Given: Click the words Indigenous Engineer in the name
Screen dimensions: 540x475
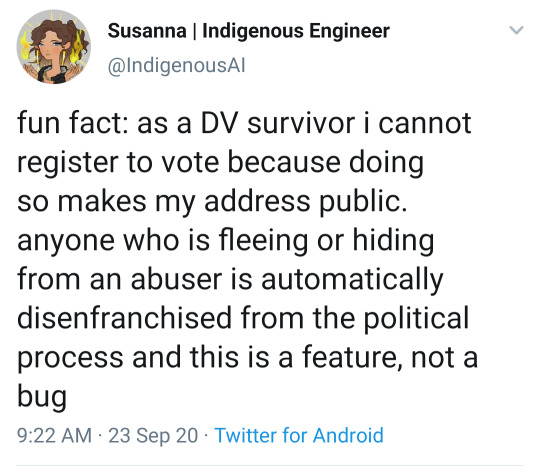Looking at the screenshot, I should tap(296, 31).
